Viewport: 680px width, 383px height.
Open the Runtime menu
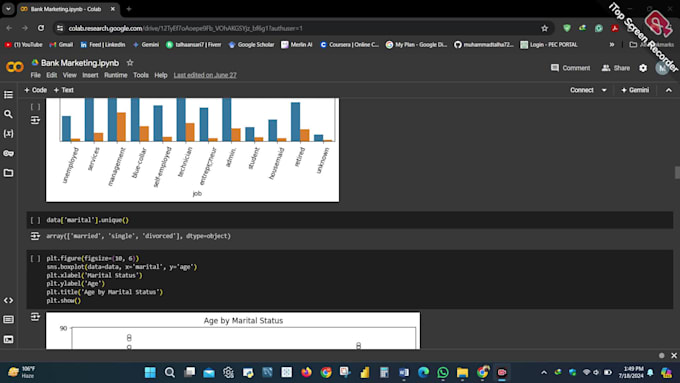click(x=116, y=75)
